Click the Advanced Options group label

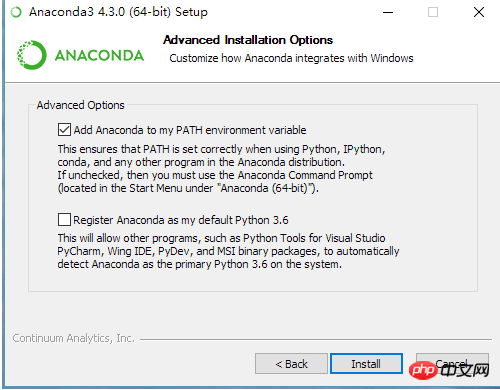tap(80, 105)
